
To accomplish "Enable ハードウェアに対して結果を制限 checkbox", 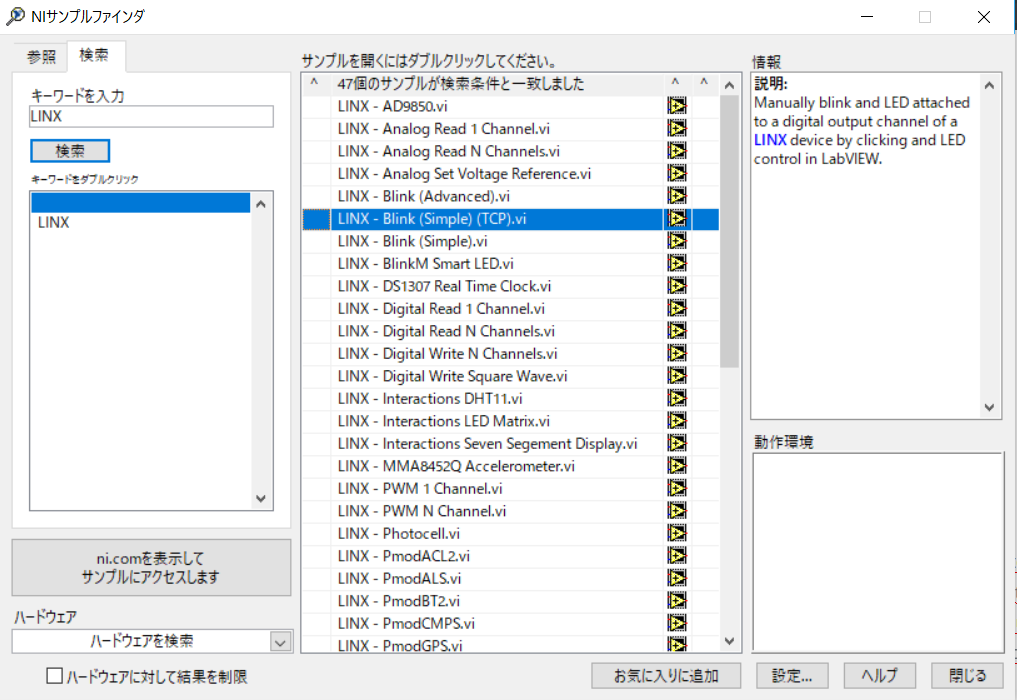I will [x=54, y=676].
